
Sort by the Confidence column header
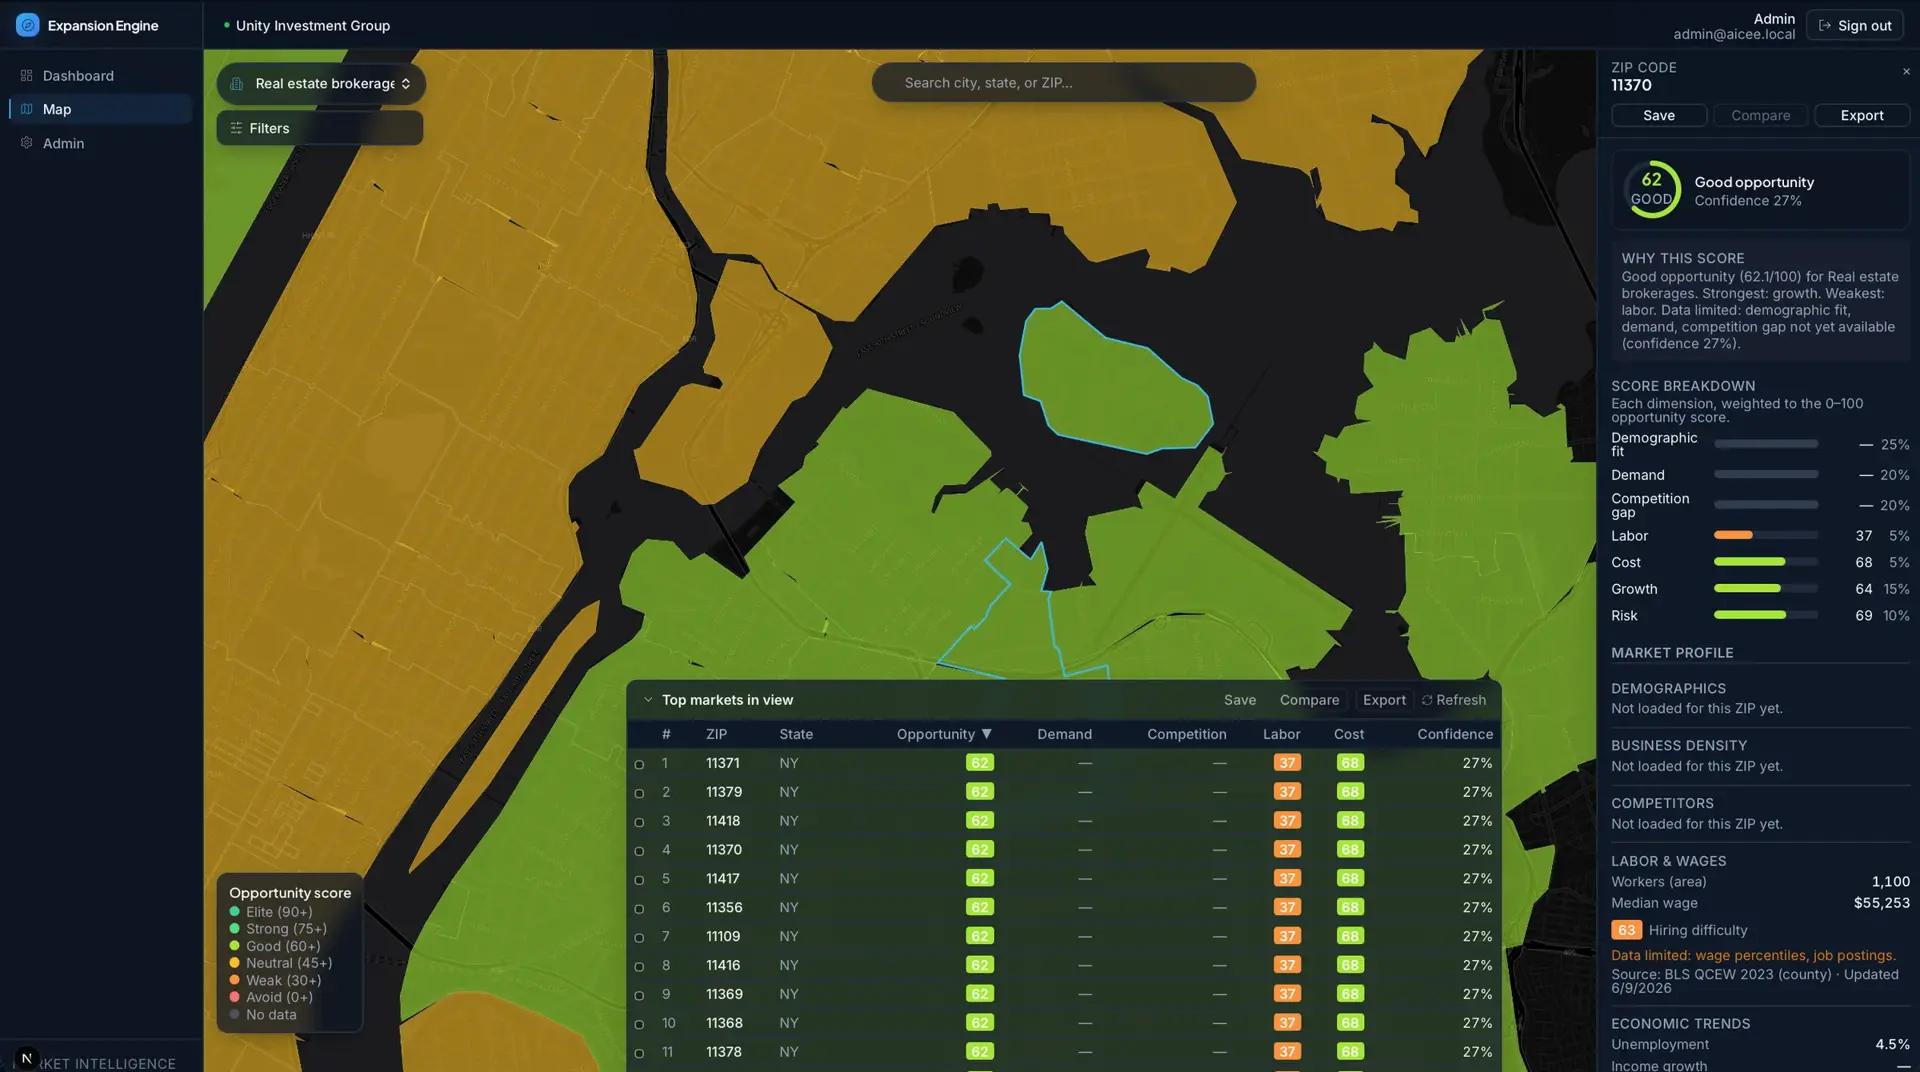[1455, 734]
